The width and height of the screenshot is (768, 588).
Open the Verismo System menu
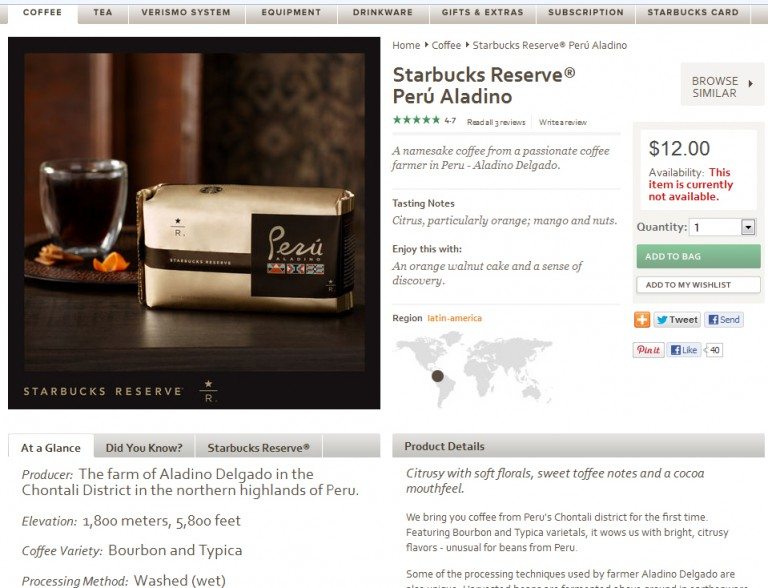point(186,13)
